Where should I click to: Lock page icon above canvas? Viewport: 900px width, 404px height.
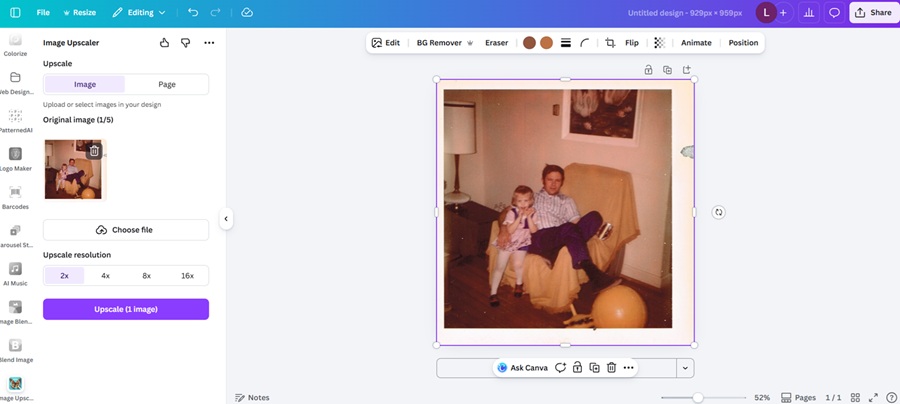click(x=648, y=70)
